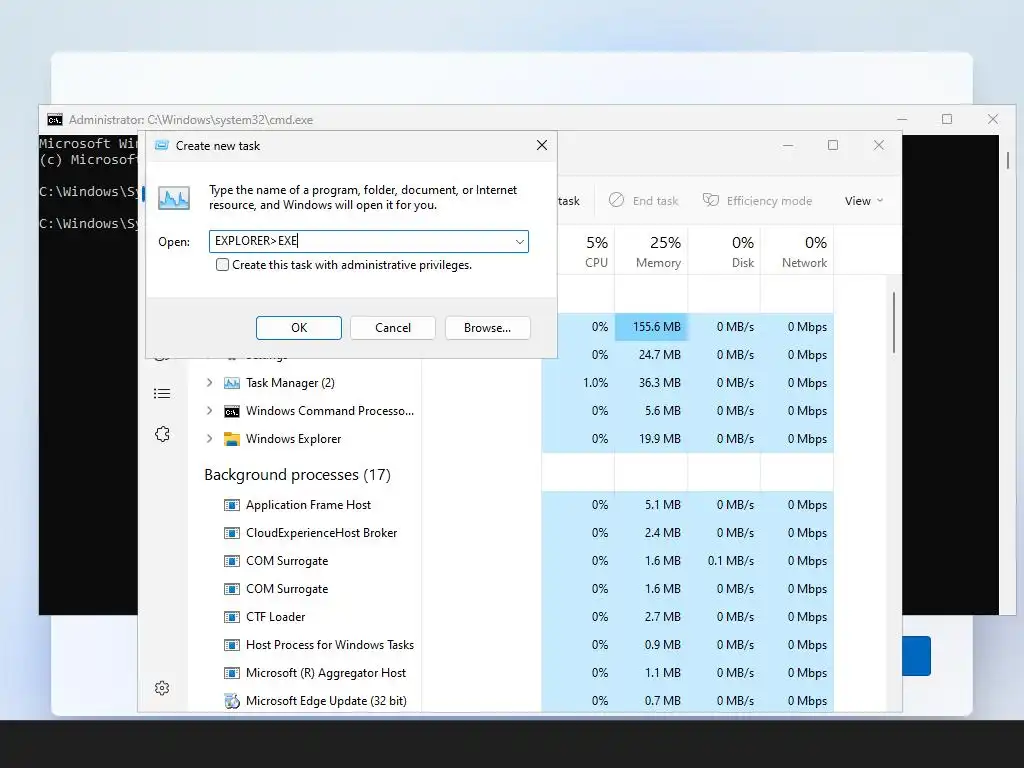1024x768 pixels.
Task: Click Background processes (17) header
Action: (297, 475)
